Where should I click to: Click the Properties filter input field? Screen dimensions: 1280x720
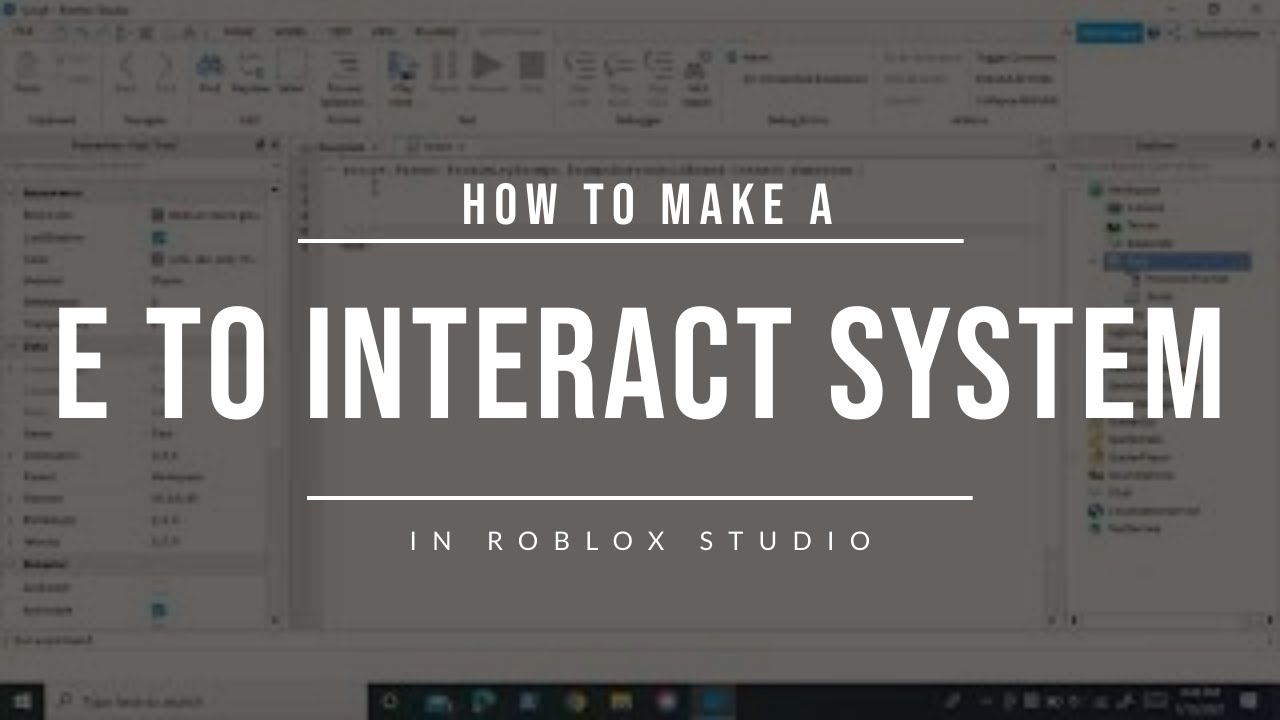point(142,166)
